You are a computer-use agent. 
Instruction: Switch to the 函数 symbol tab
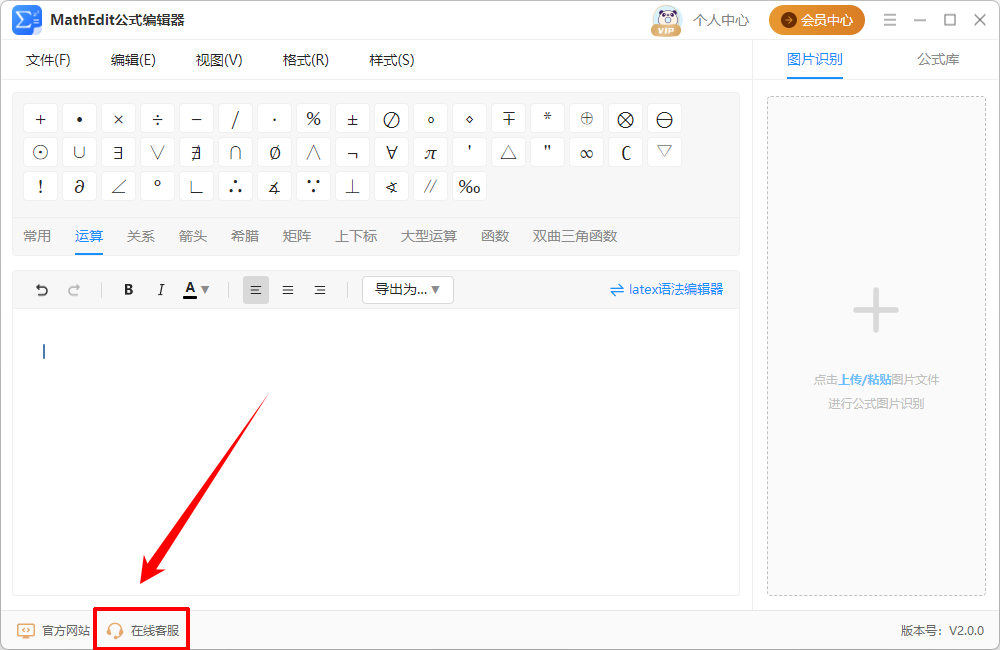click(495, 236)
